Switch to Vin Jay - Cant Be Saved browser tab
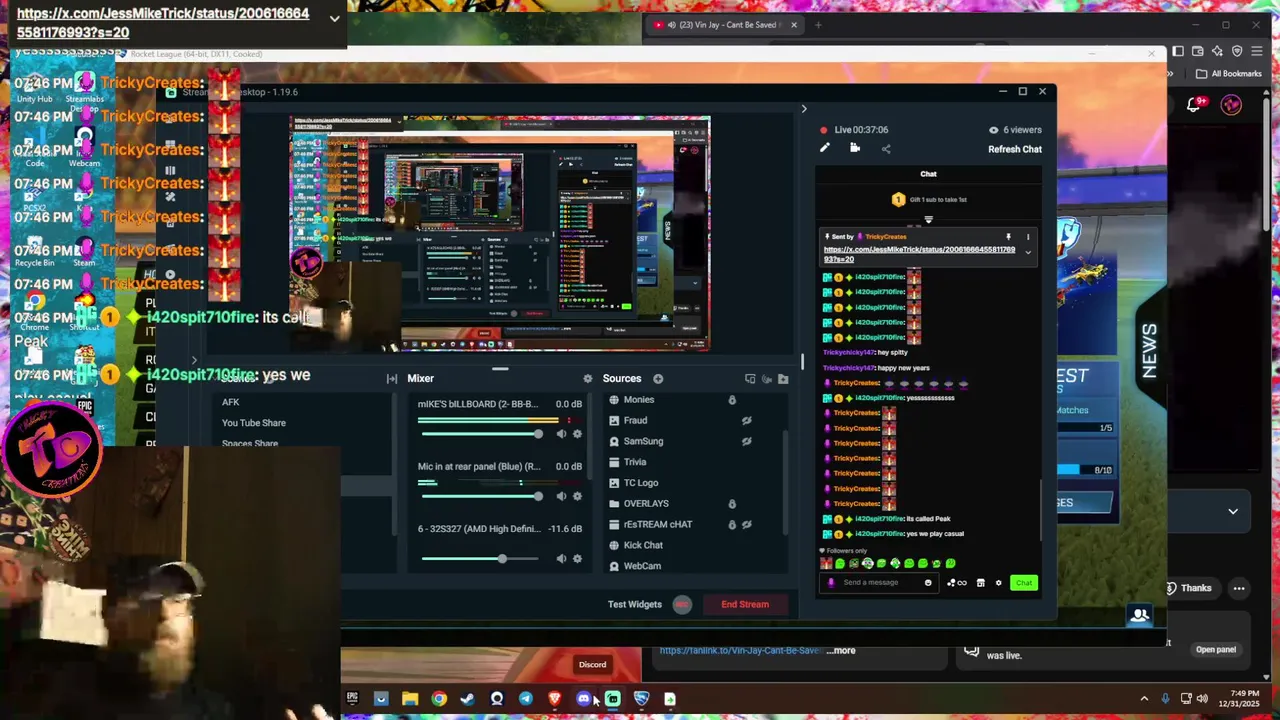This screenshot has height=720, width=1280. tap(722, 25)
